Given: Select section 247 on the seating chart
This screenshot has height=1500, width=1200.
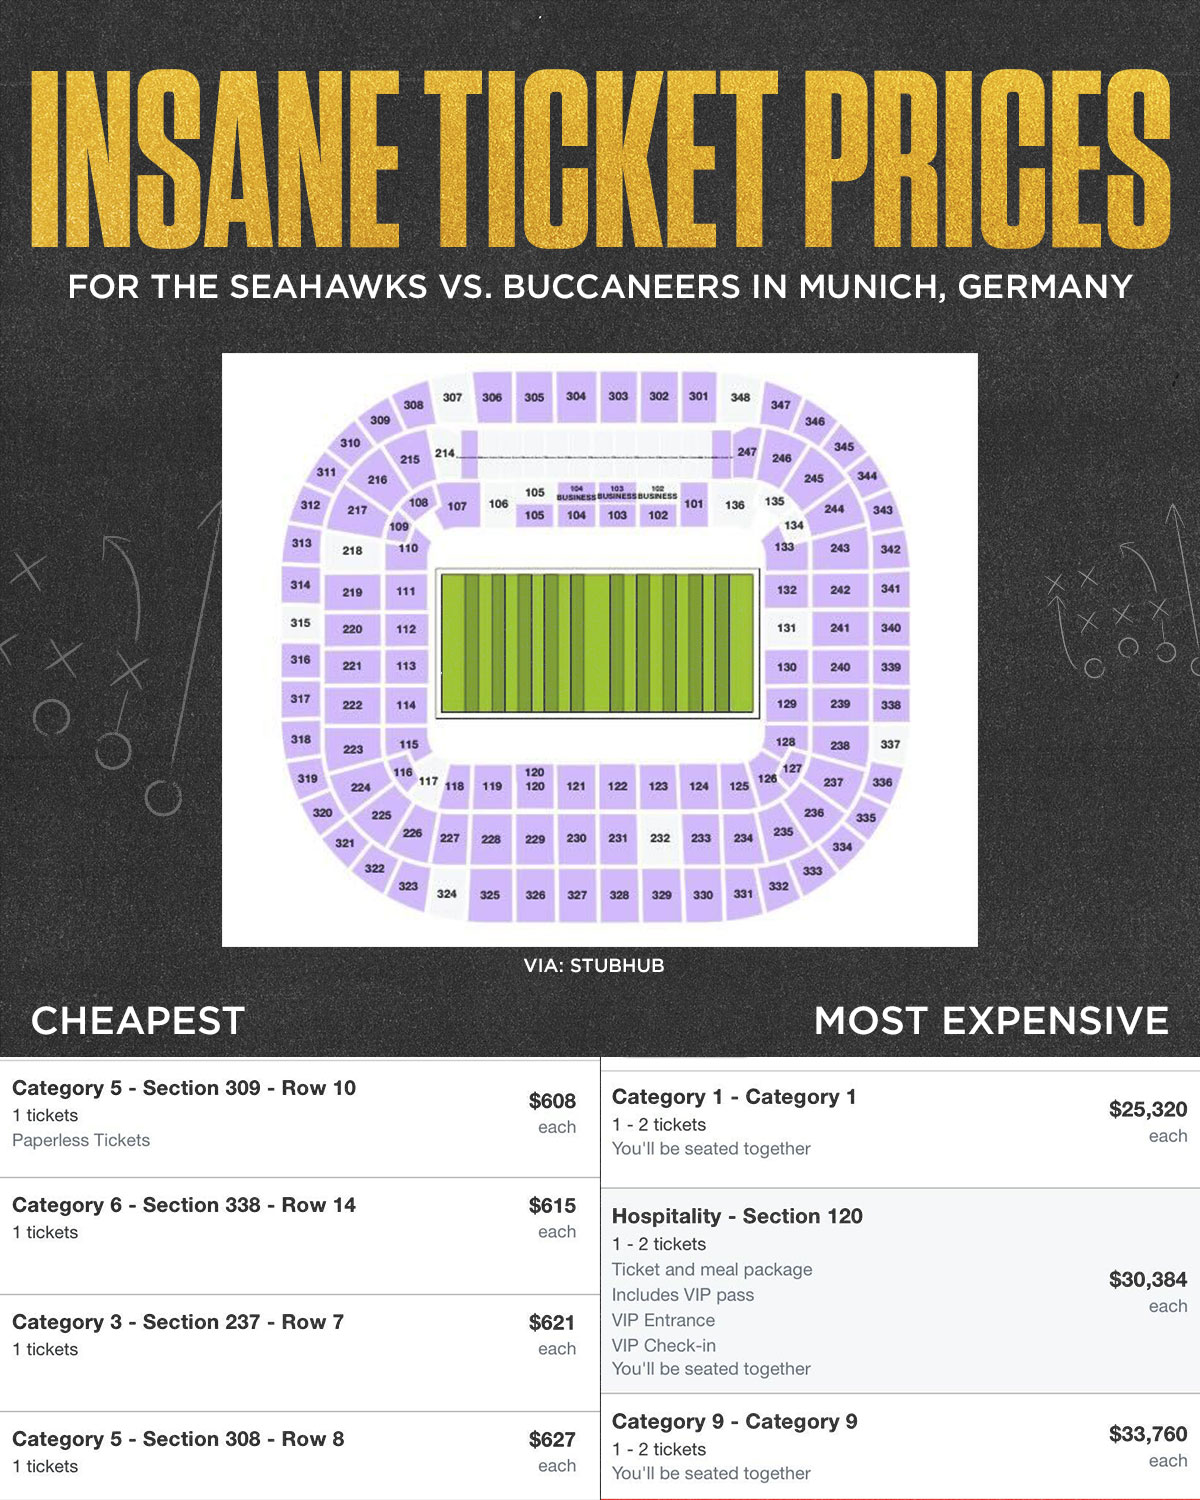Looking at the screenshot, I should tap(746, 452).
